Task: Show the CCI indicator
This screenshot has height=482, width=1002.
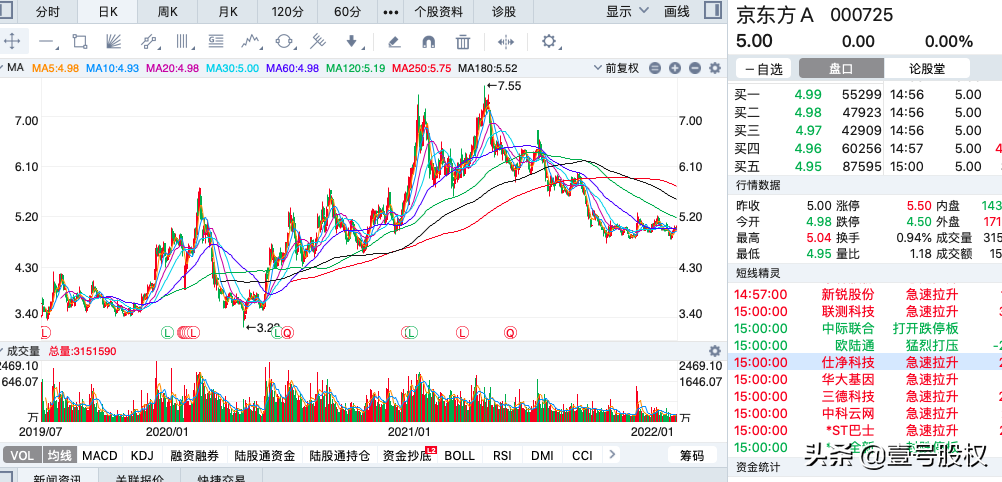Action: coord(582,455)
